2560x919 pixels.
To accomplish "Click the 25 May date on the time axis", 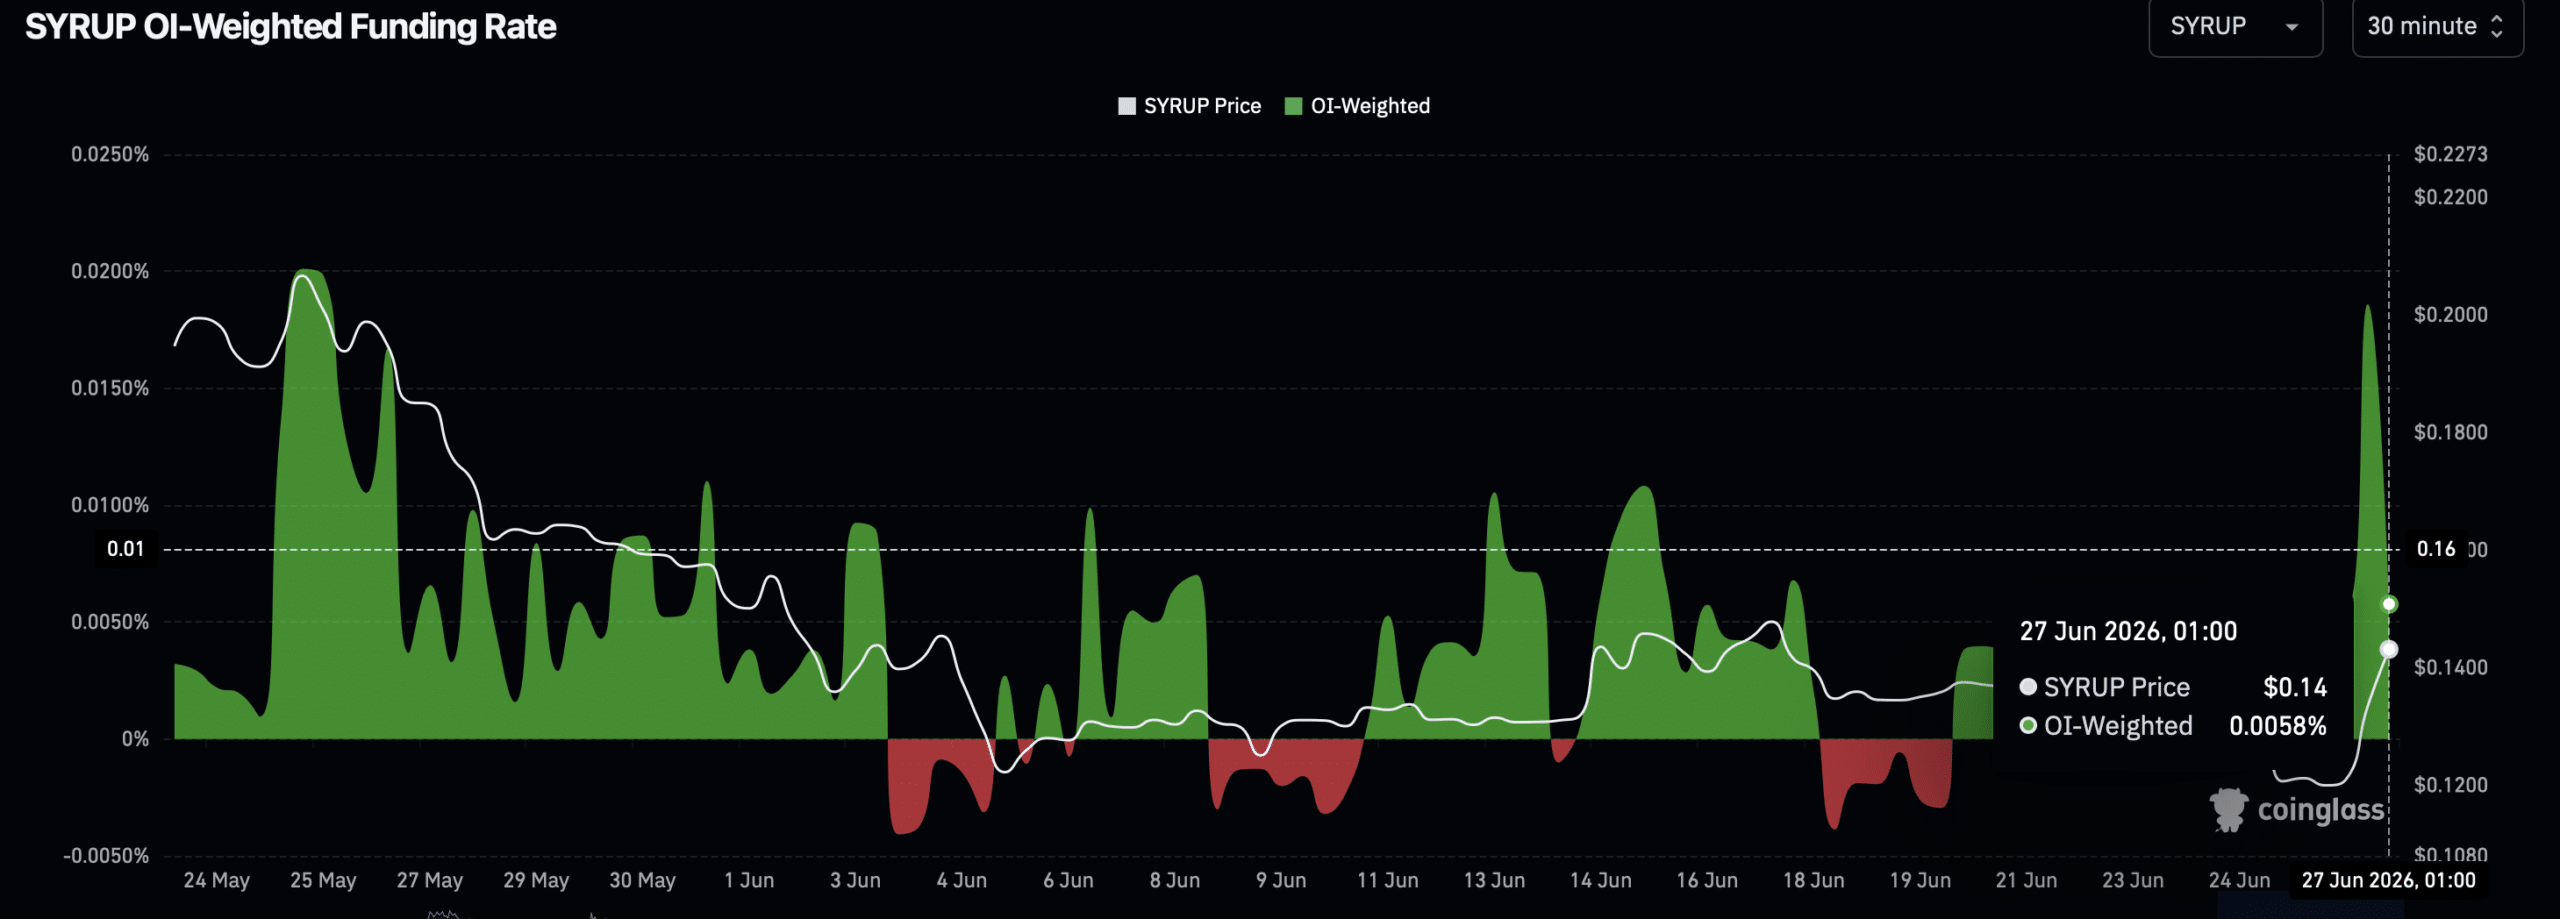I will (323, 880).
